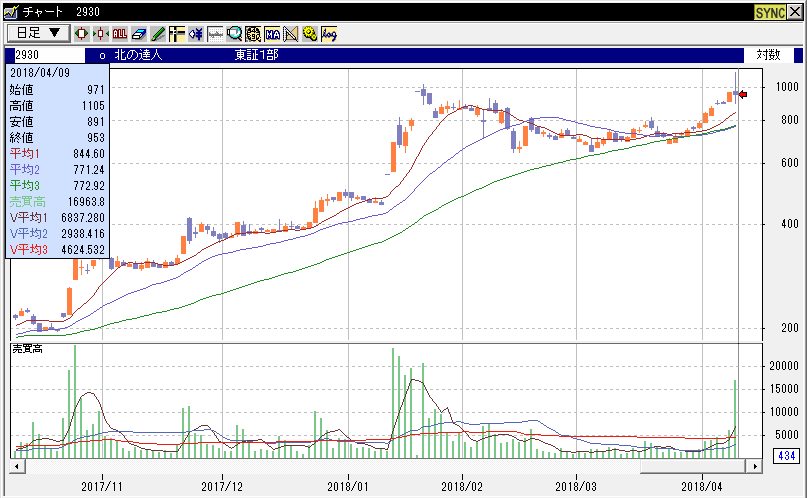Click the red arrow current price marker
Screen dimensions: 807x498
coord(742,94)
